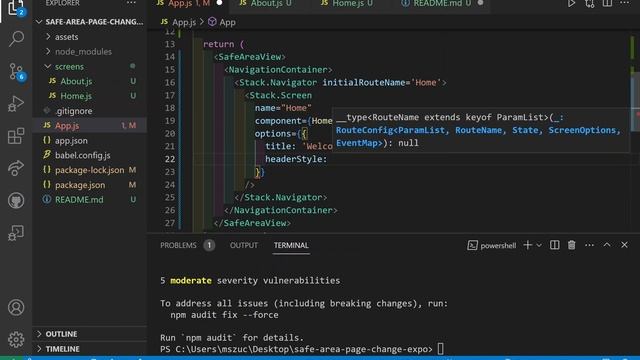Click App.js in the breadcrumb
Viewport: 640px width, 360px height.
[x=178, y=22]
